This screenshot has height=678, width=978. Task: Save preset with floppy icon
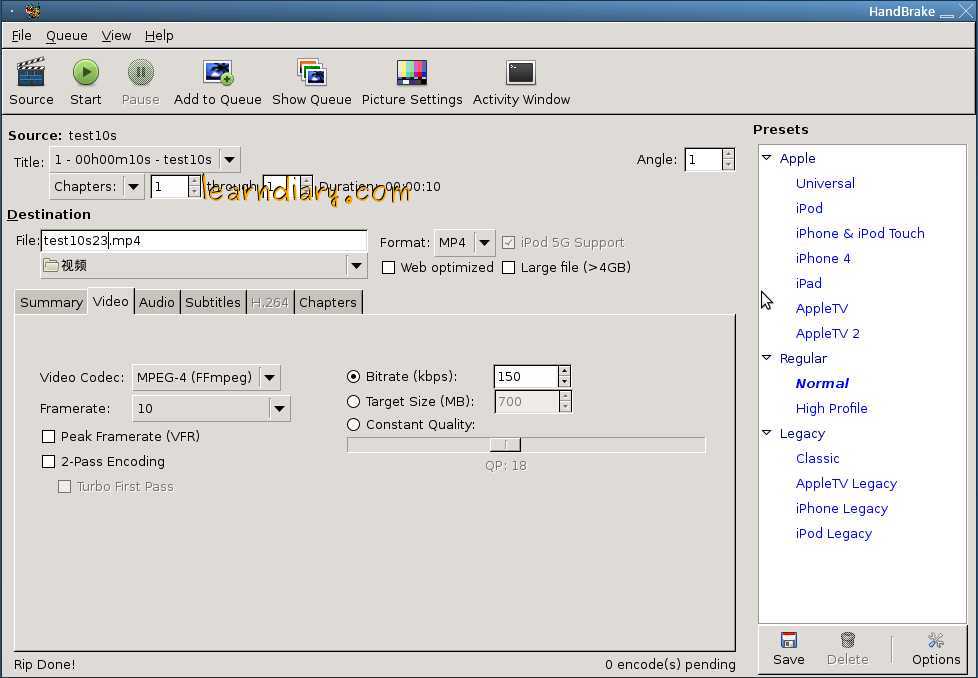(788, 640)
